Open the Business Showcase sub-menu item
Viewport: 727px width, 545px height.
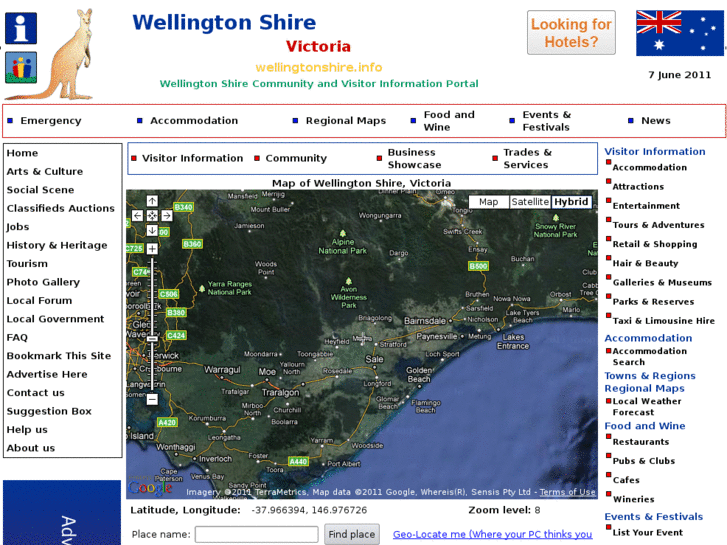pyautogui.click(x=415, y=159)
